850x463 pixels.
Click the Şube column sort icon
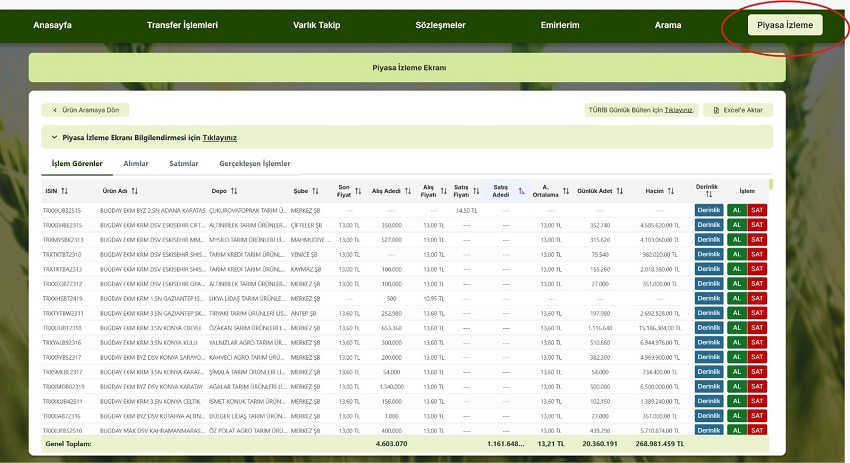coord(314,190)
